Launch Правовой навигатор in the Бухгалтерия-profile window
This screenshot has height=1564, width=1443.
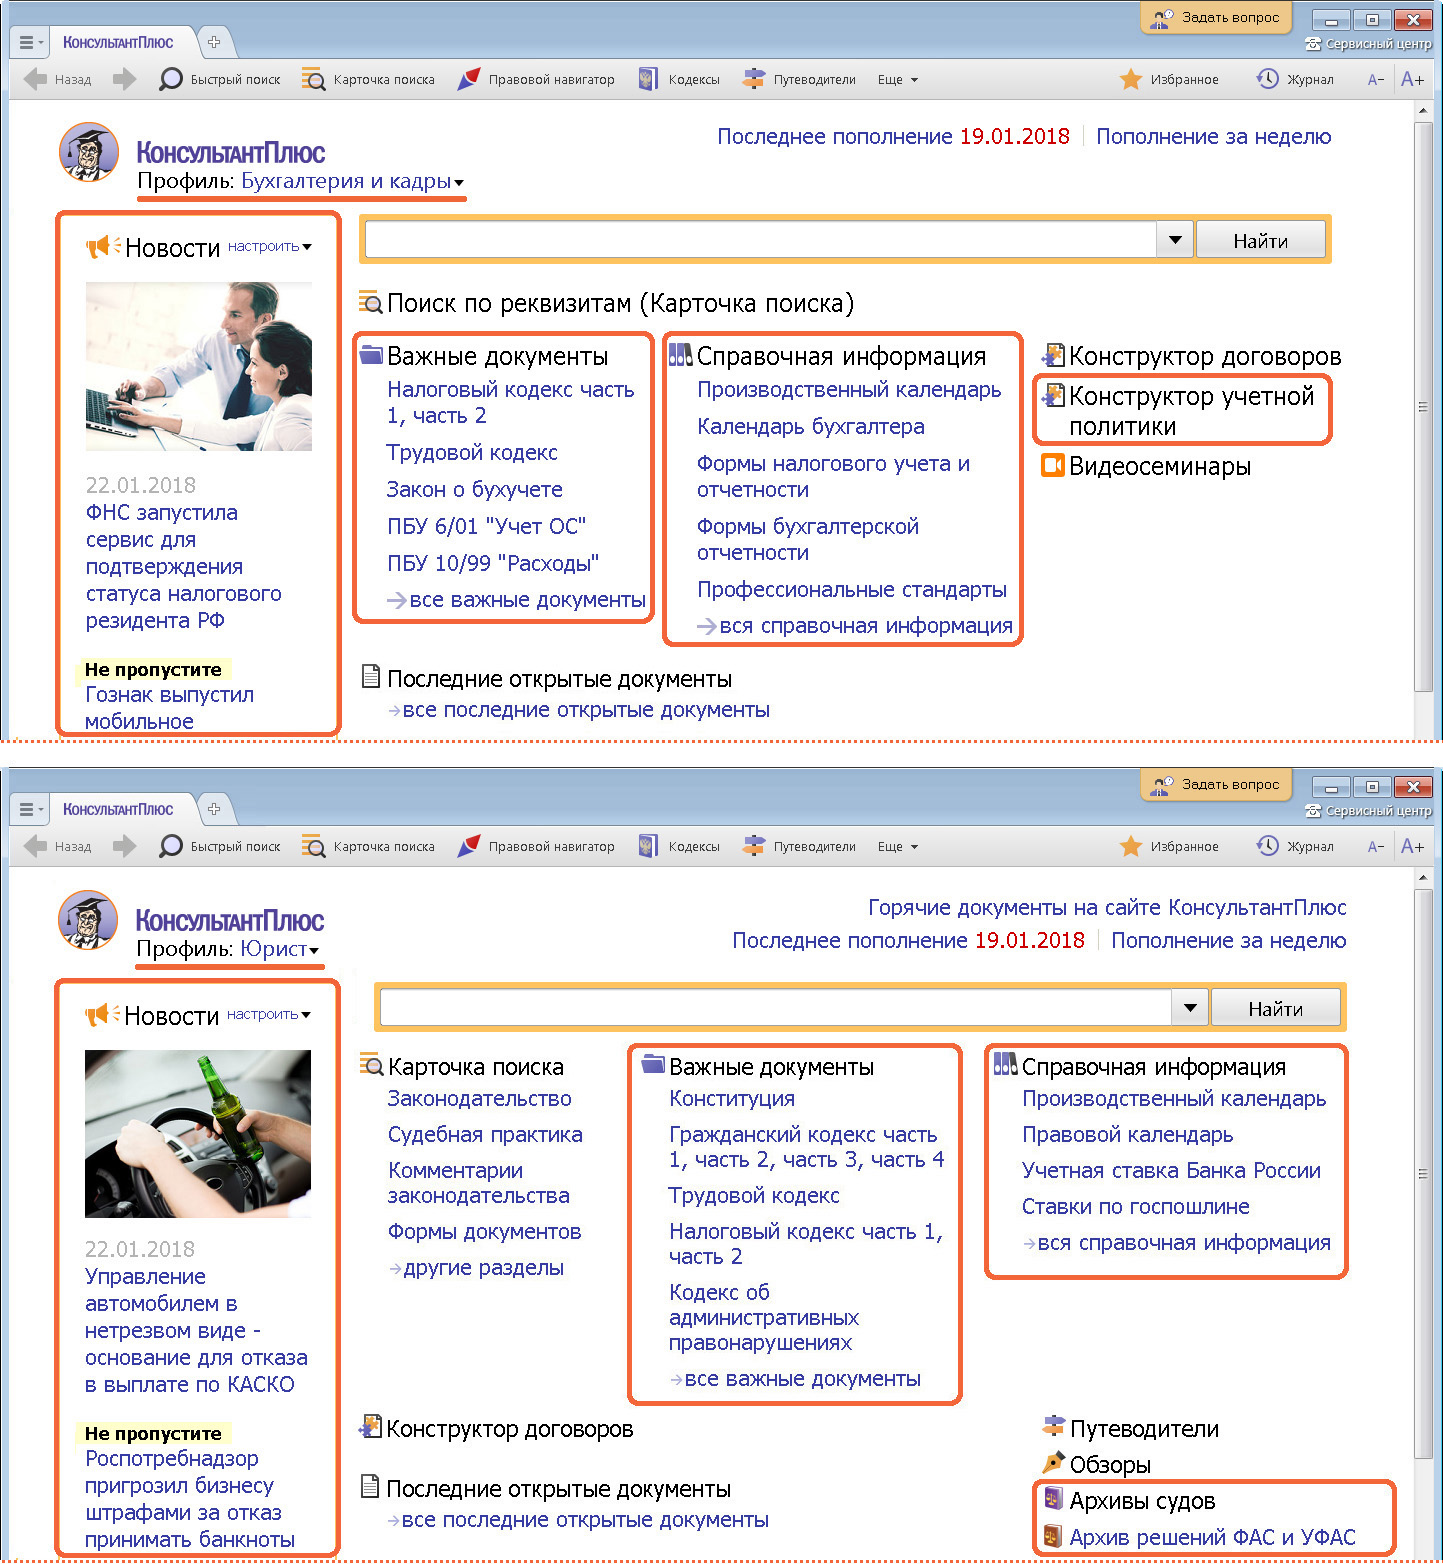coord(536,80)
